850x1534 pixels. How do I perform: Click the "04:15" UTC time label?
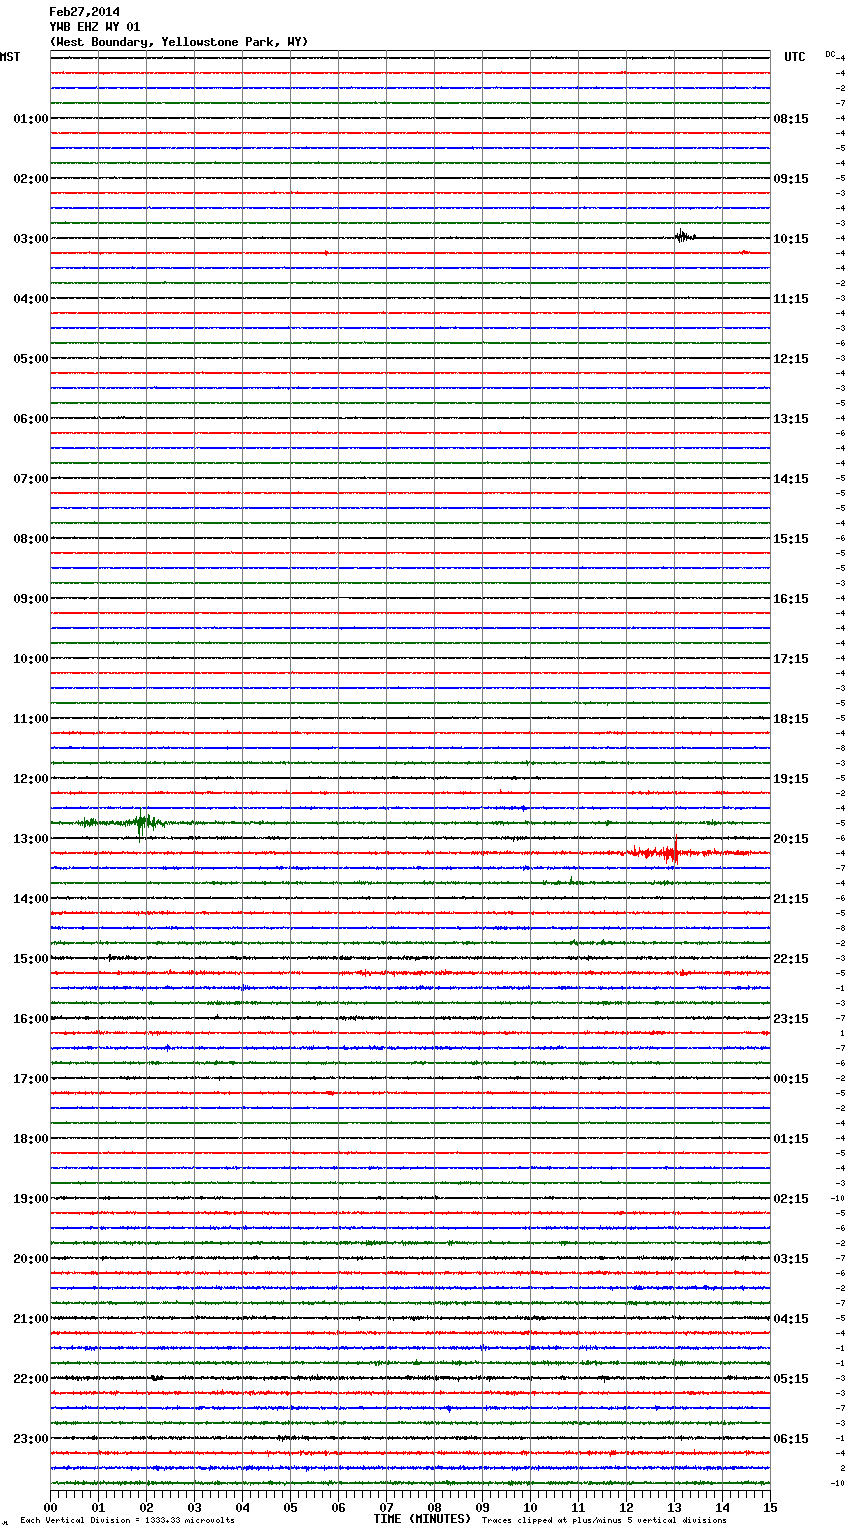[x=791, y=1319]
